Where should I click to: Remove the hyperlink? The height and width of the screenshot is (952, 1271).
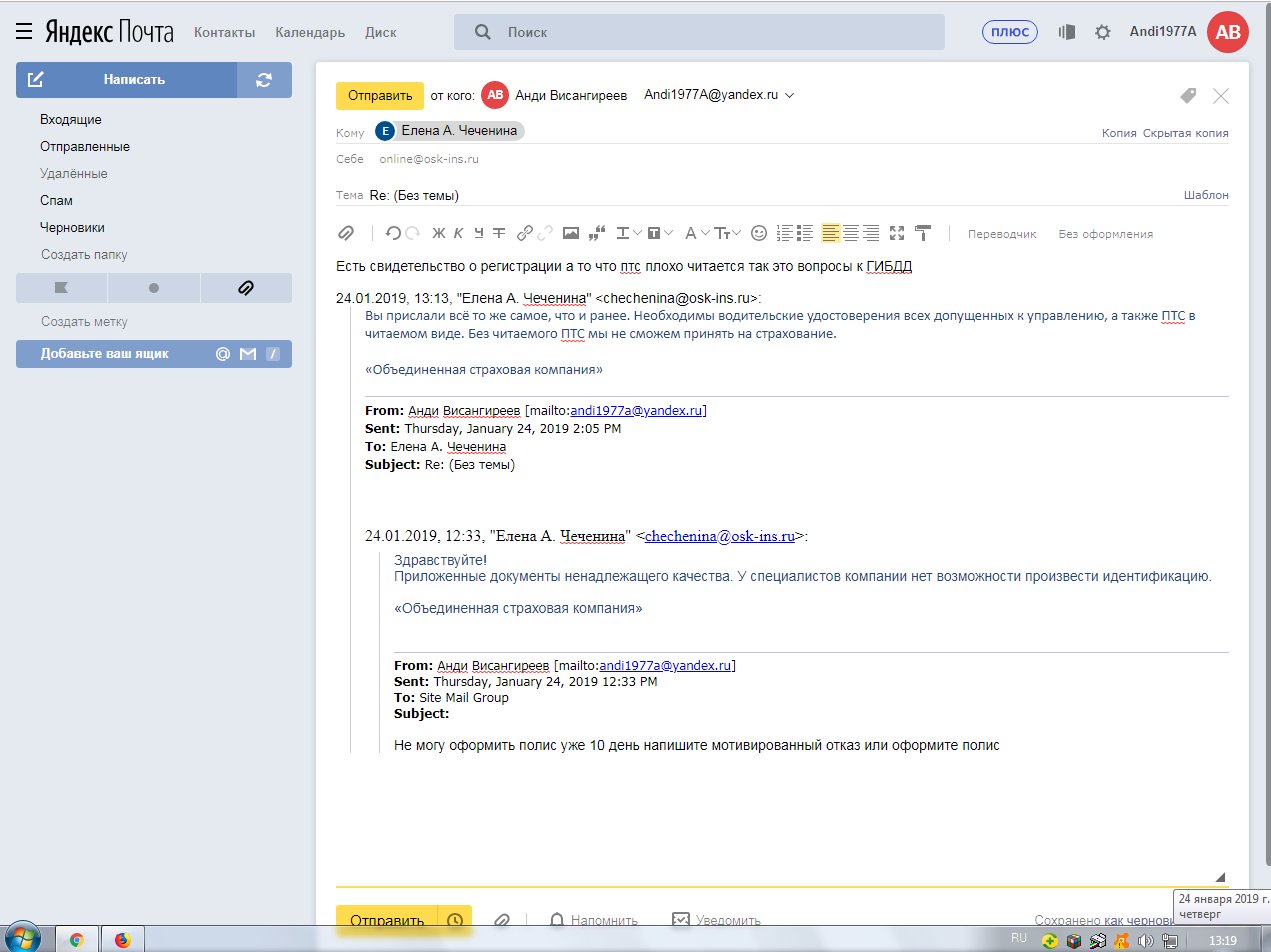(x=545, y=233)
